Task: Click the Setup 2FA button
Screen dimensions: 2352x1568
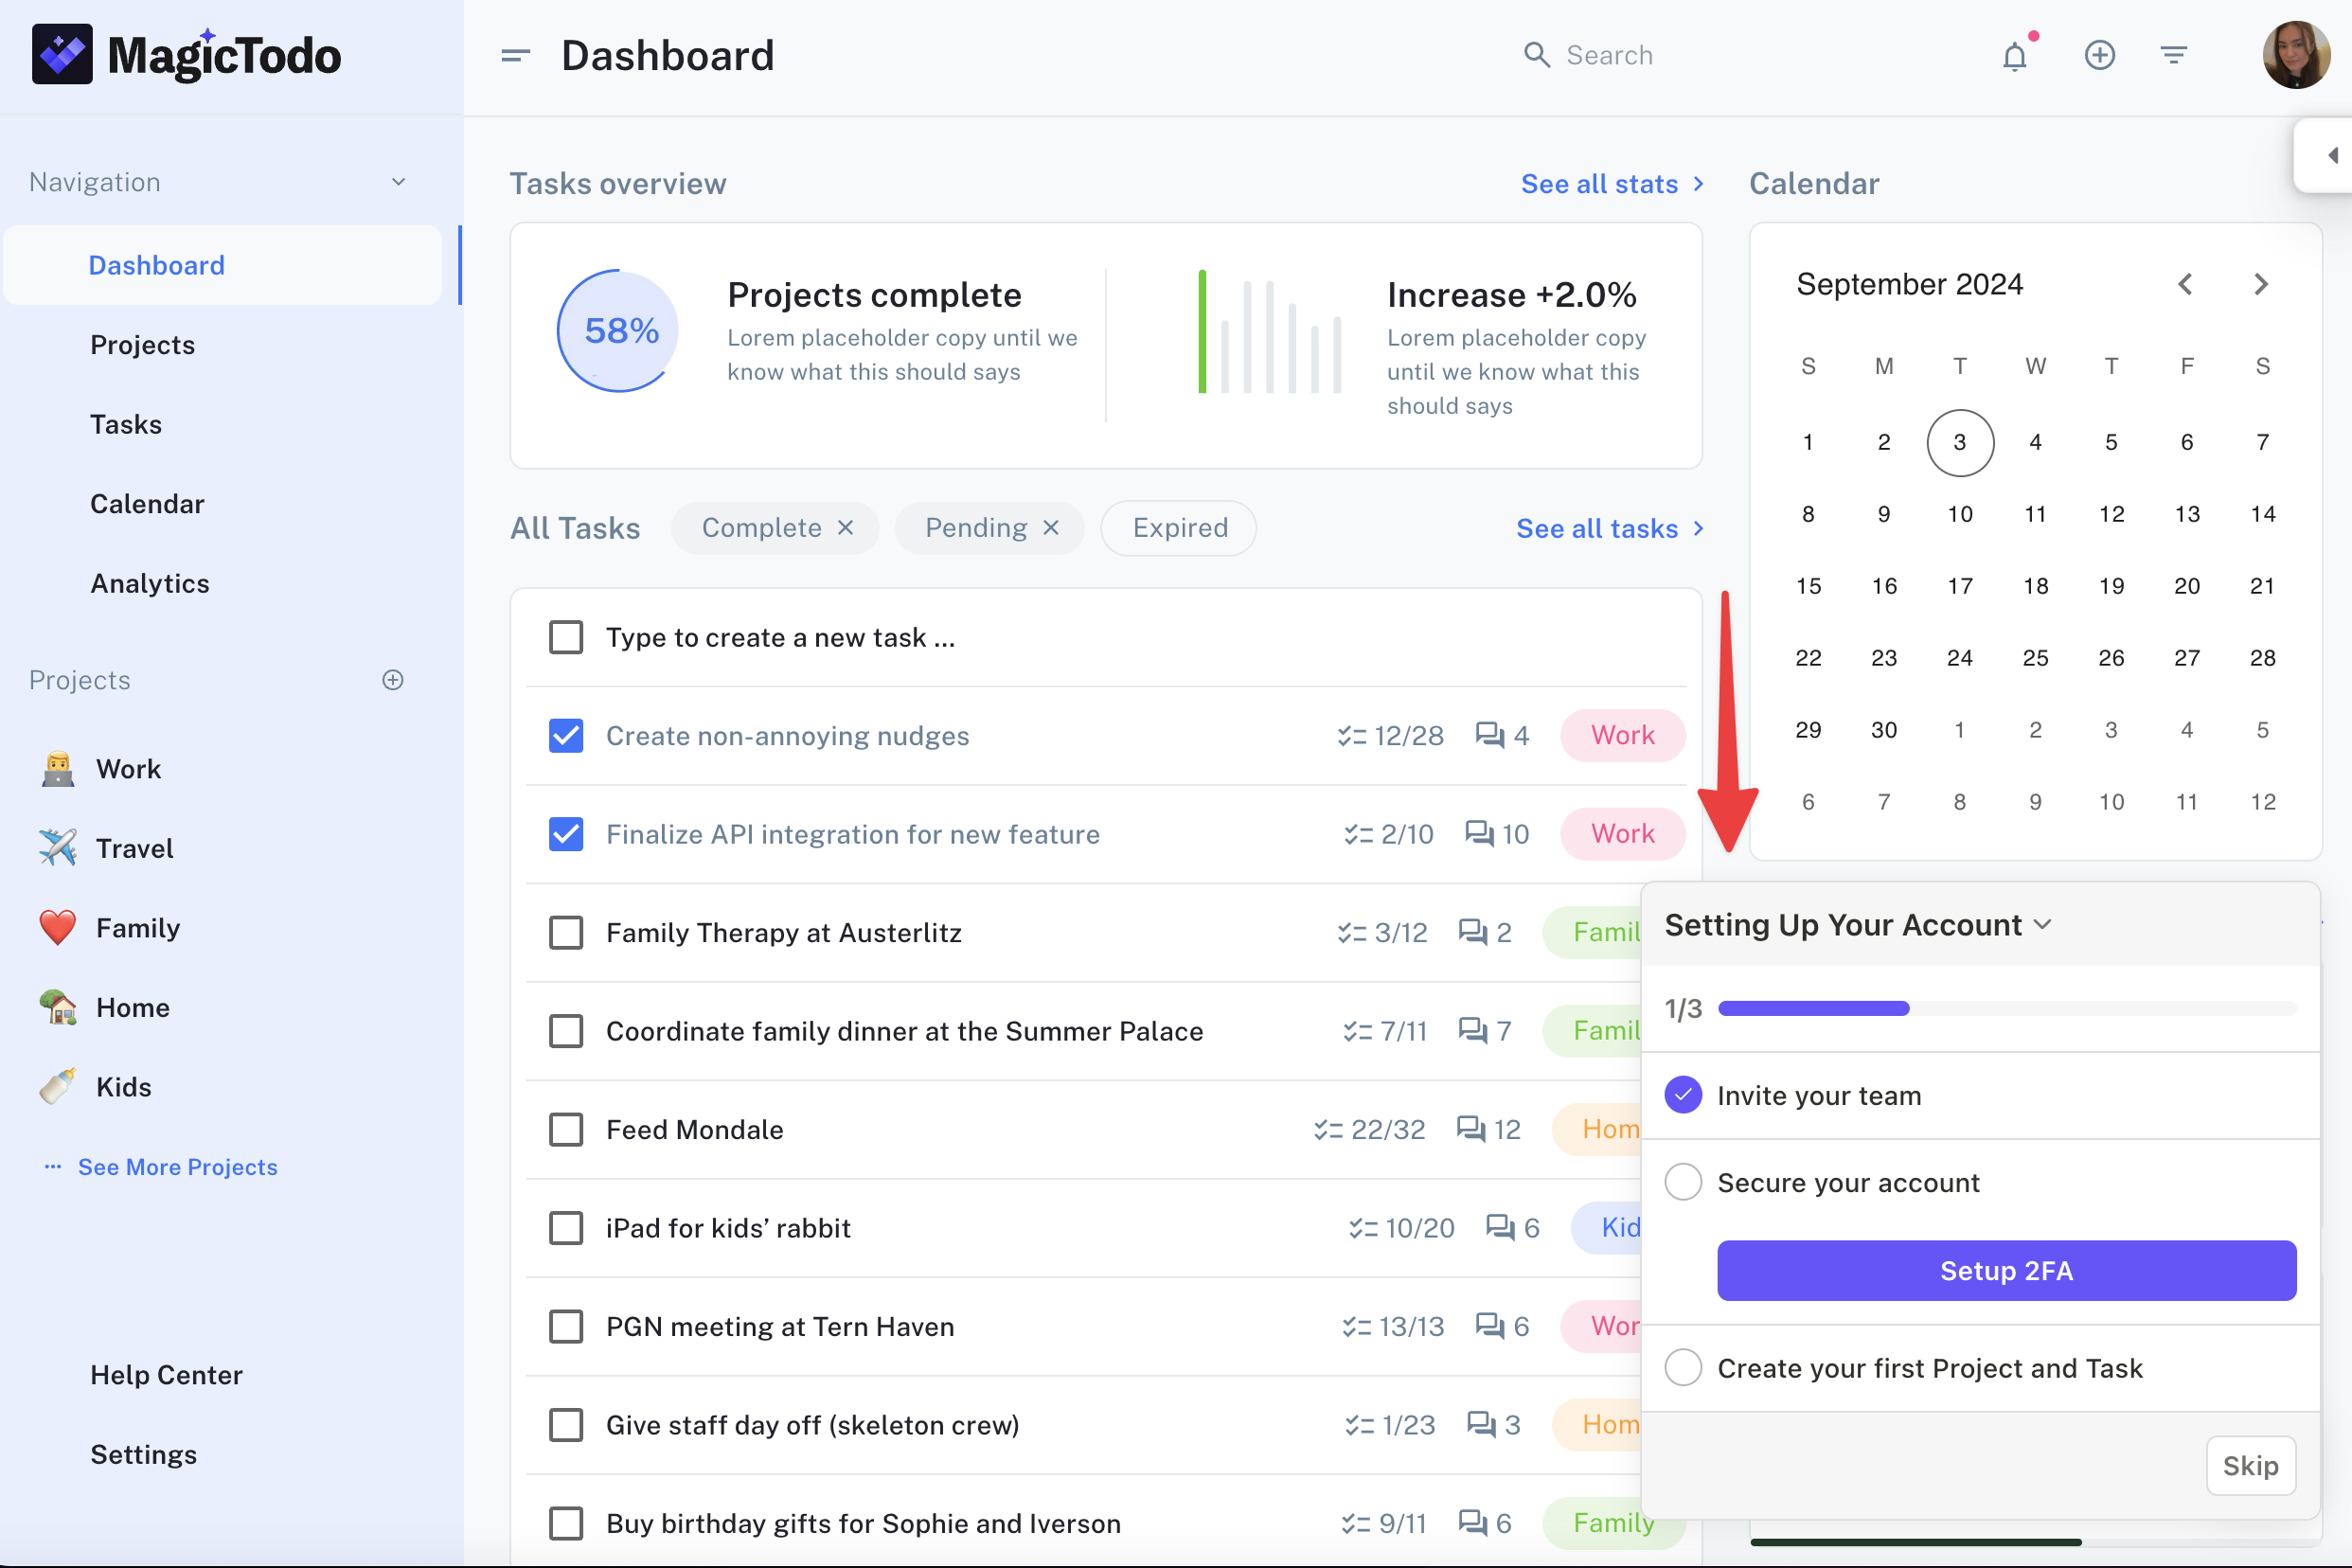Action: (2007, 1271)
